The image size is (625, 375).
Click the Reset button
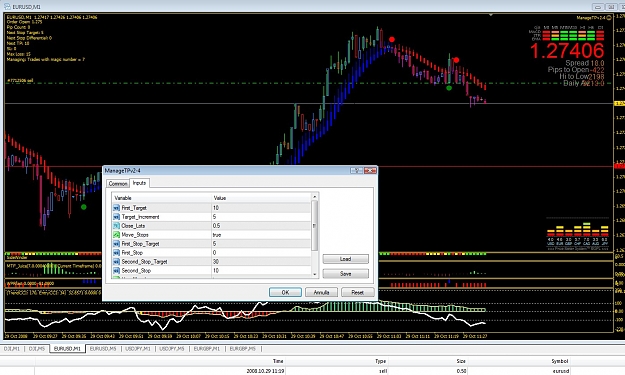pyautogui.click(x=358, y=293)
